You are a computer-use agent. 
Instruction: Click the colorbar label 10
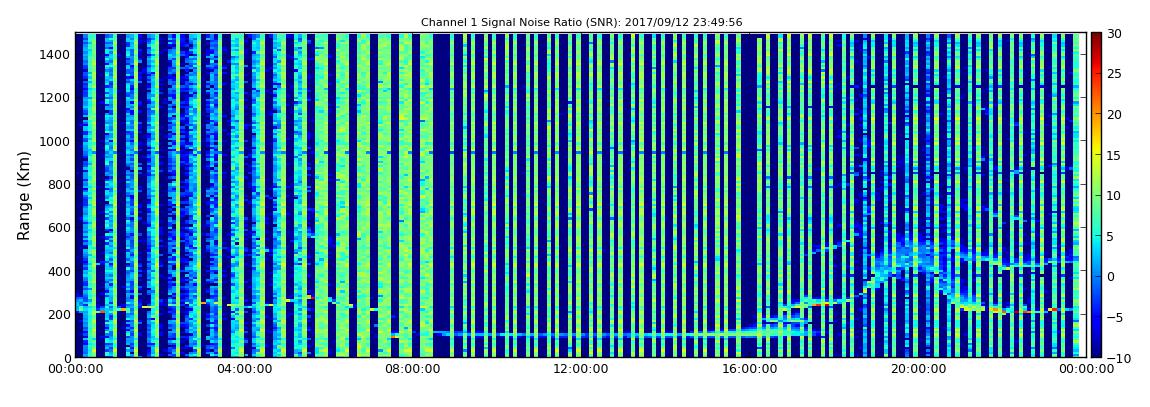tap(1115, 196)
